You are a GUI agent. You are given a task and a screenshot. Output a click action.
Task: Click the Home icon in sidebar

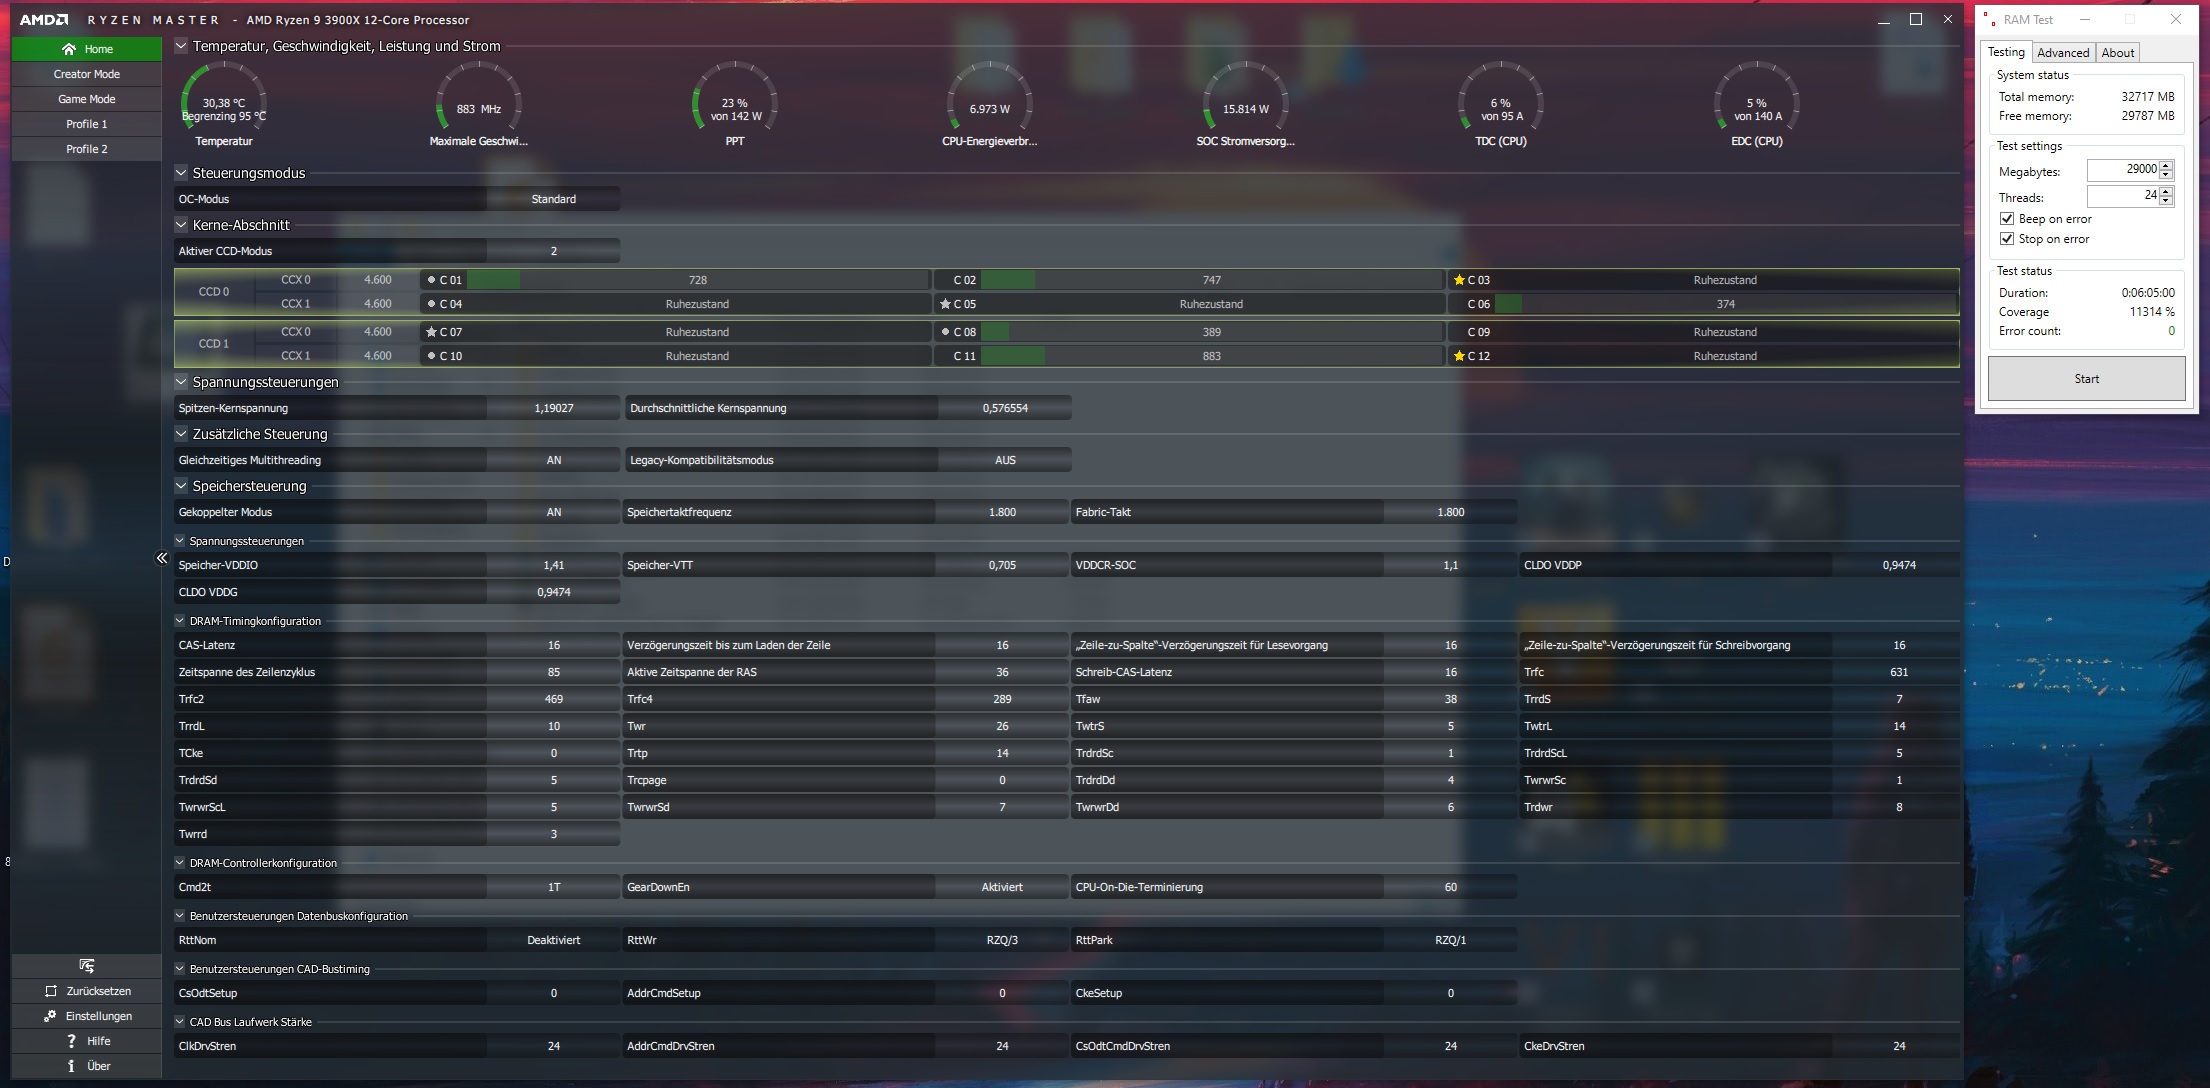click(x=68, y=49)
